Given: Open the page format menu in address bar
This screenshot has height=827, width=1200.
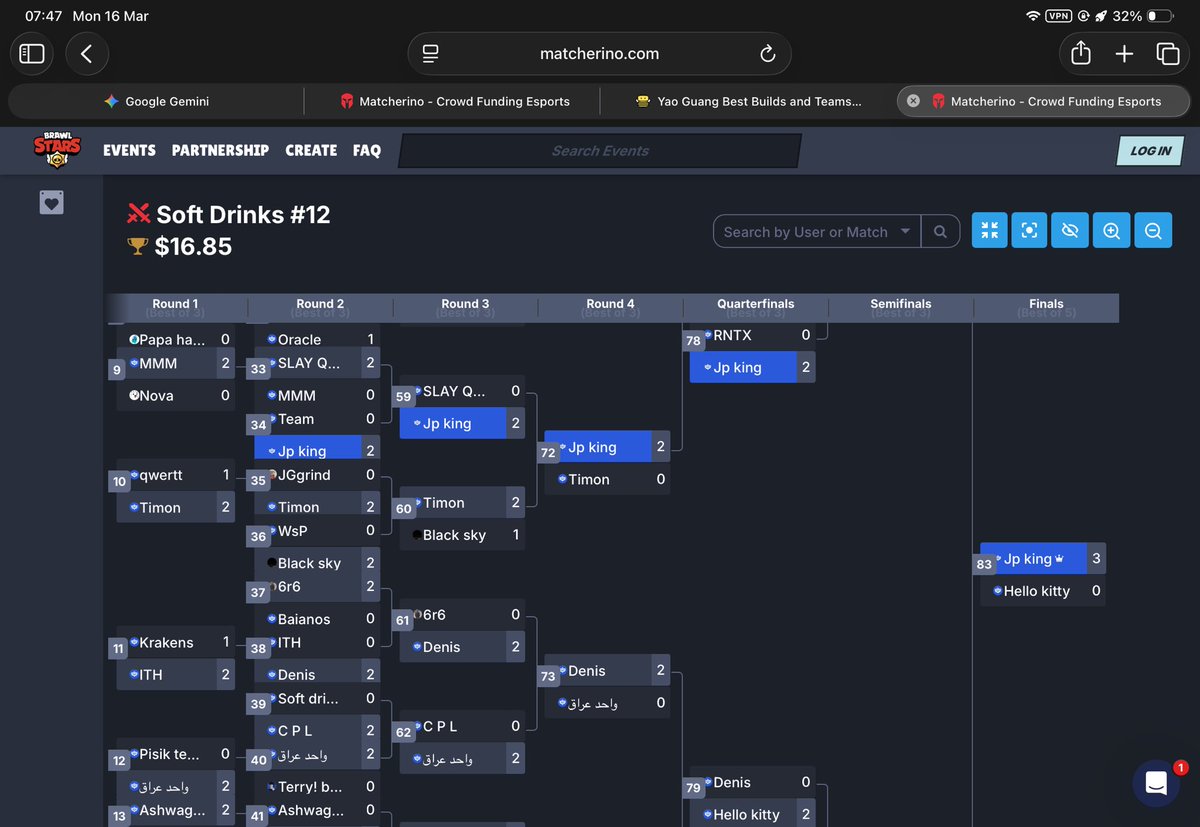Looking at the screenshot, I should (430, 54).
